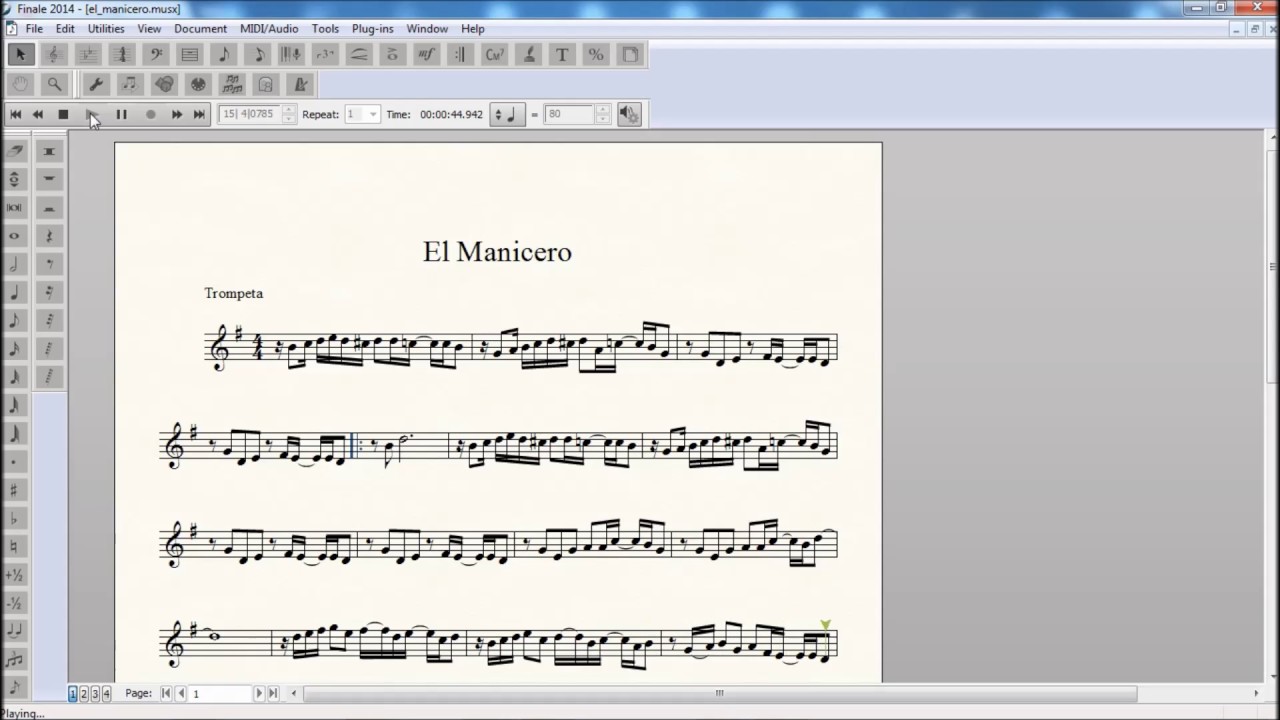
Task: Select the Staff tool treble clef icon
Action: pos(54,55)
